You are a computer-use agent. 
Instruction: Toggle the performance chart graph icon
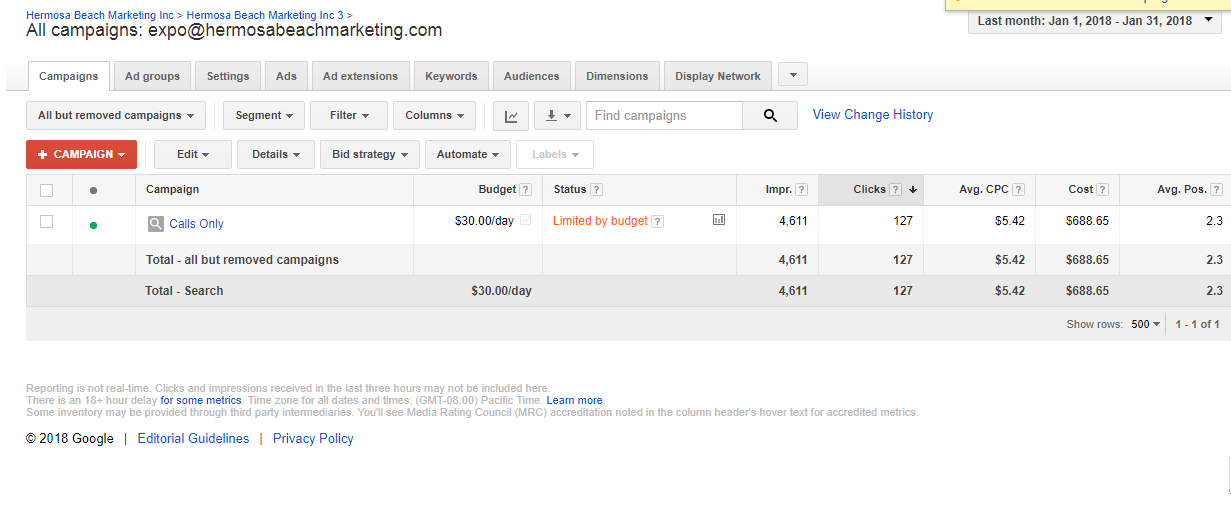click(511, 116)
